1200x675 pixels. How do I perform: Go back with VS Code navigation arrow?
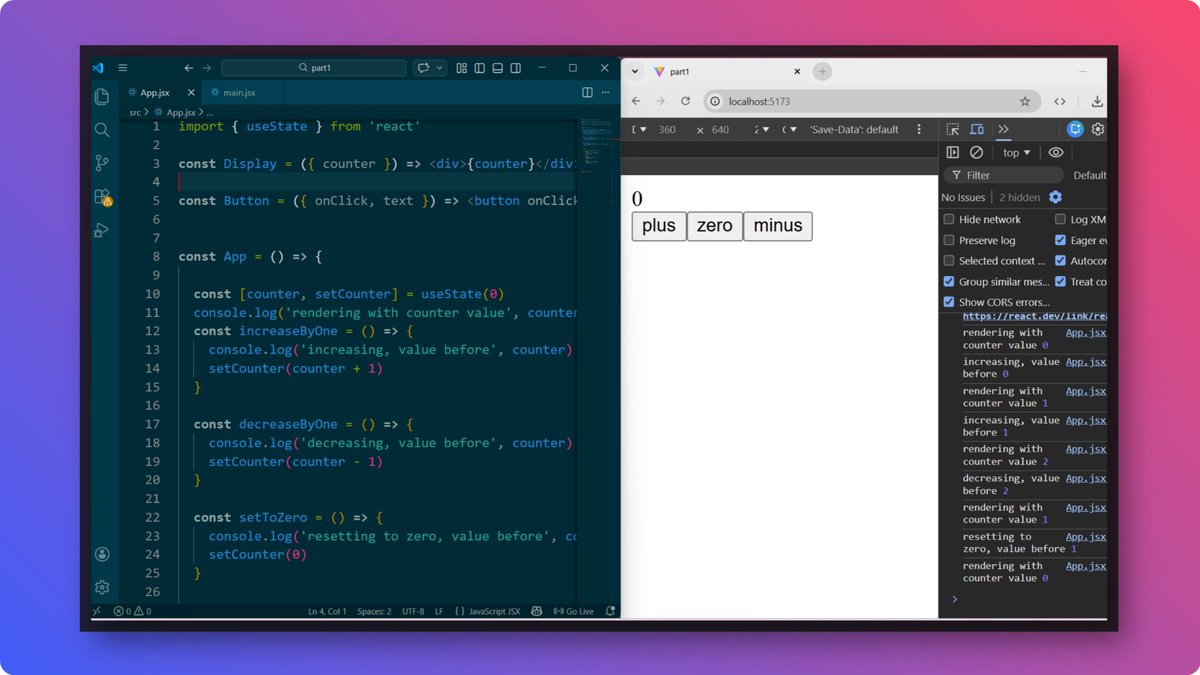click(x=188, y=68)
